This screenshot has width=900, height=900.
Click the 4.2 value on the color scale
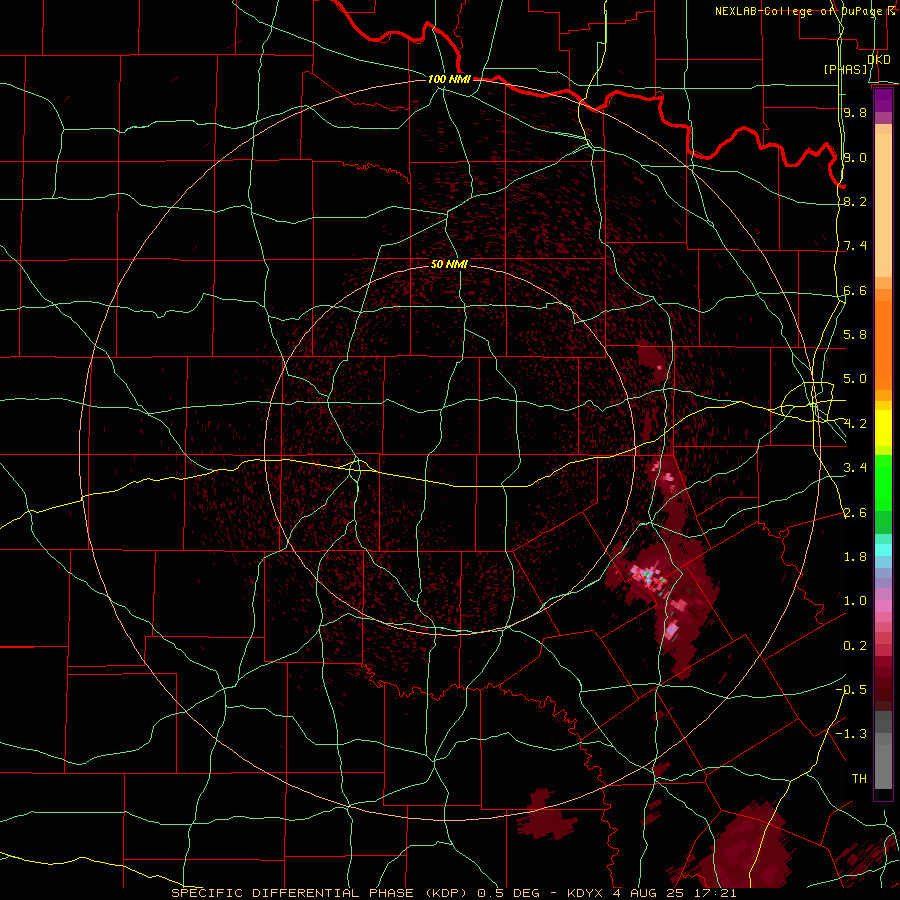pyautogui.click(x=855, y=424)
